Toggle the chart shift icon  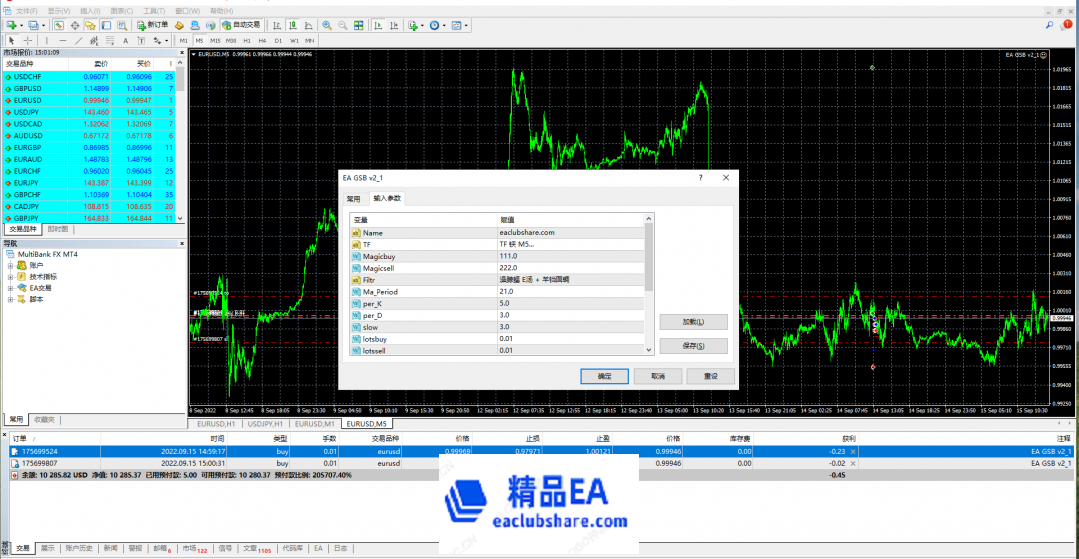click(x=394, y=25)
